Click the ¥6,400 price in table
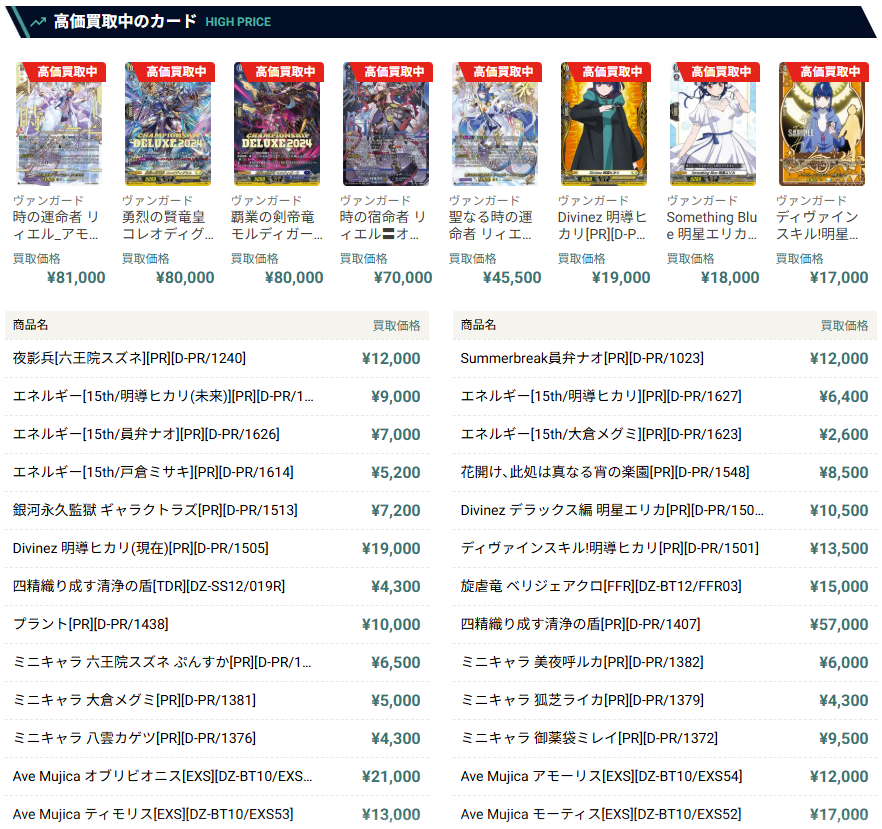Screen dimensions: 882x829 point(844,397)
